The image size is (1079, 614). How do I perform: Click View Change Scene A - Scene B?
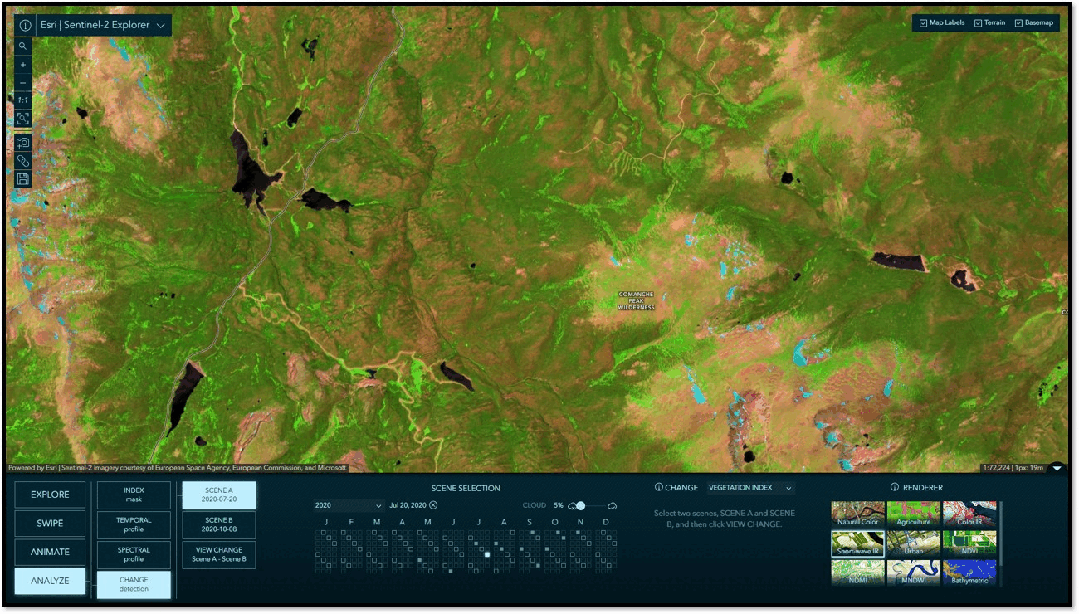coord(218,554)
